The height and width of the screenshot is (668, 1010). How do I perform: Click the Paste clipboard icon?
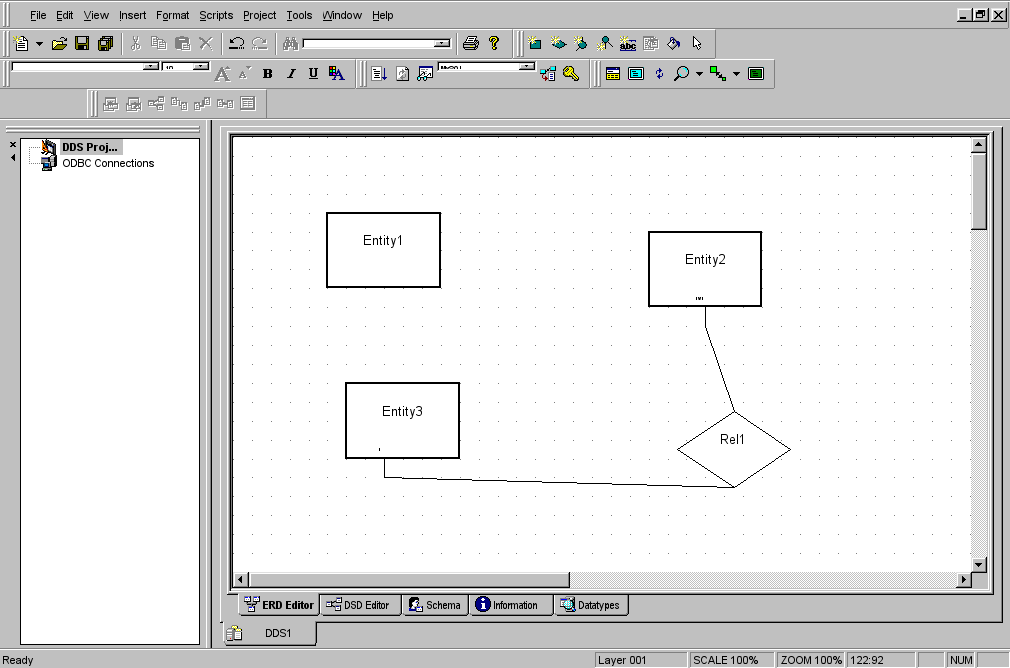tap(183, 43)
